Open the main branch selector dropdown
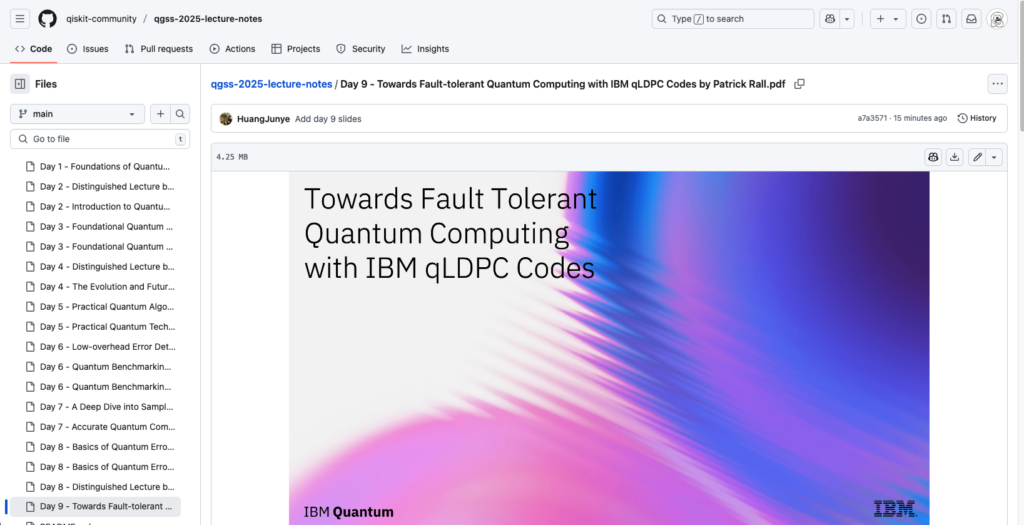This screenshot has height=525, width=1024. point(77,114)
